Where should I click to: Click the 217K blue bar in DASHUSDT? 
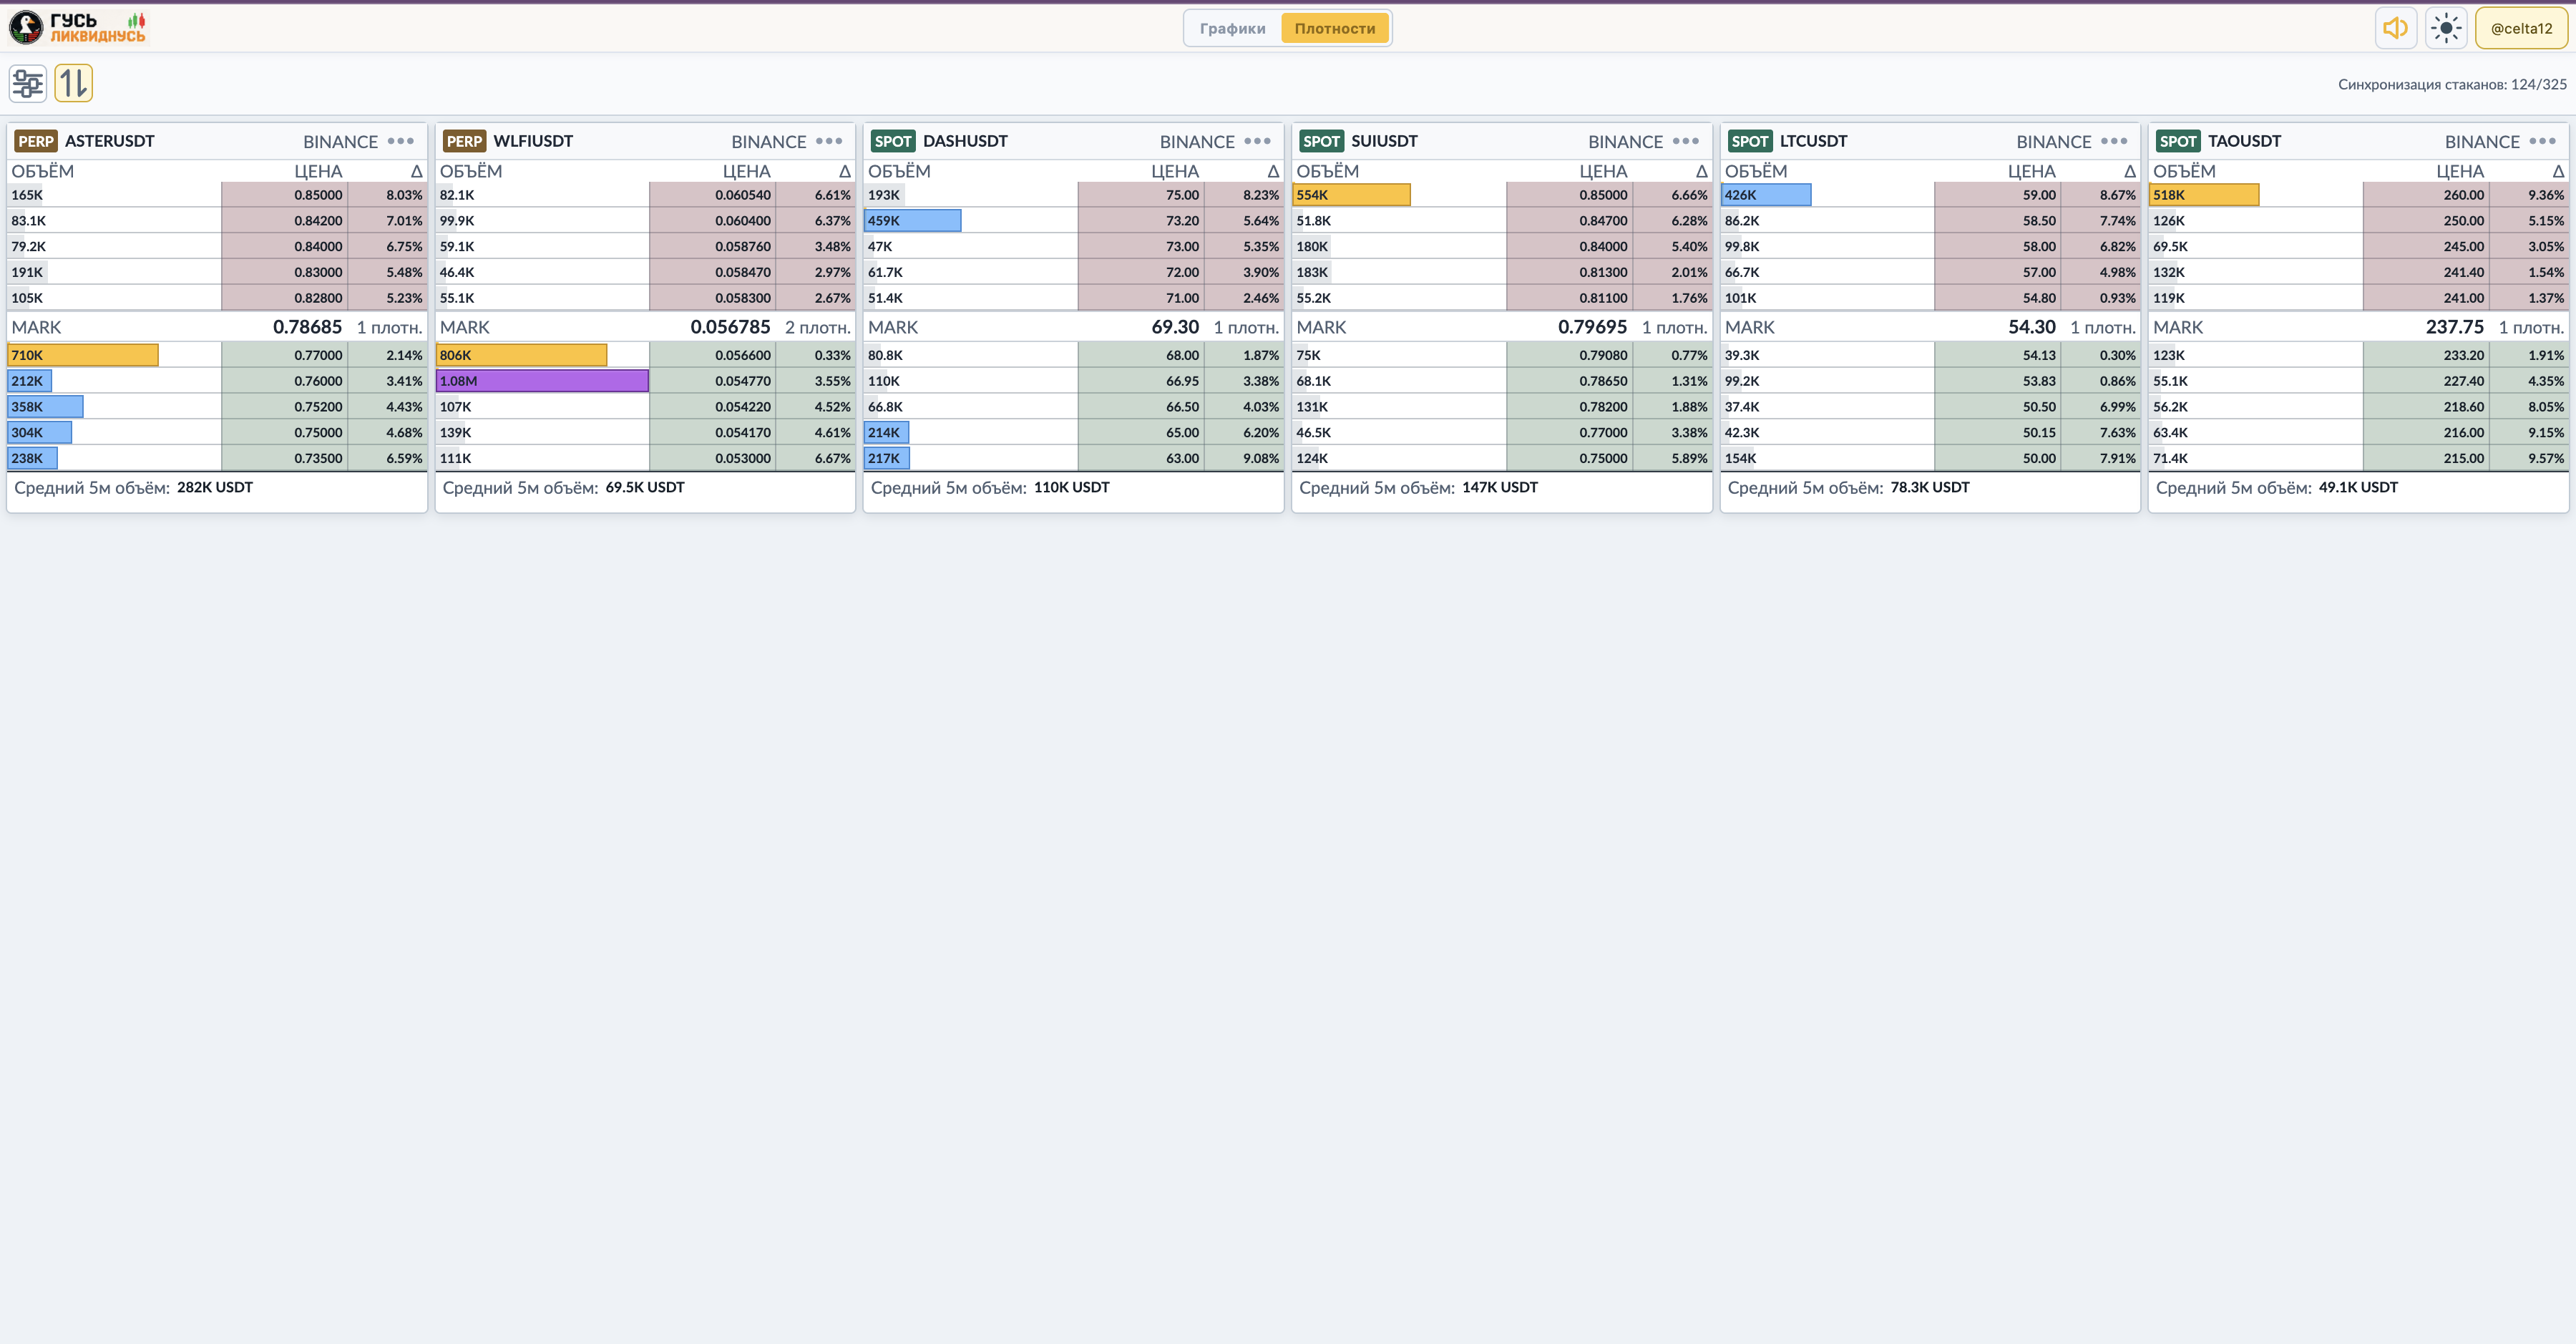887,459
